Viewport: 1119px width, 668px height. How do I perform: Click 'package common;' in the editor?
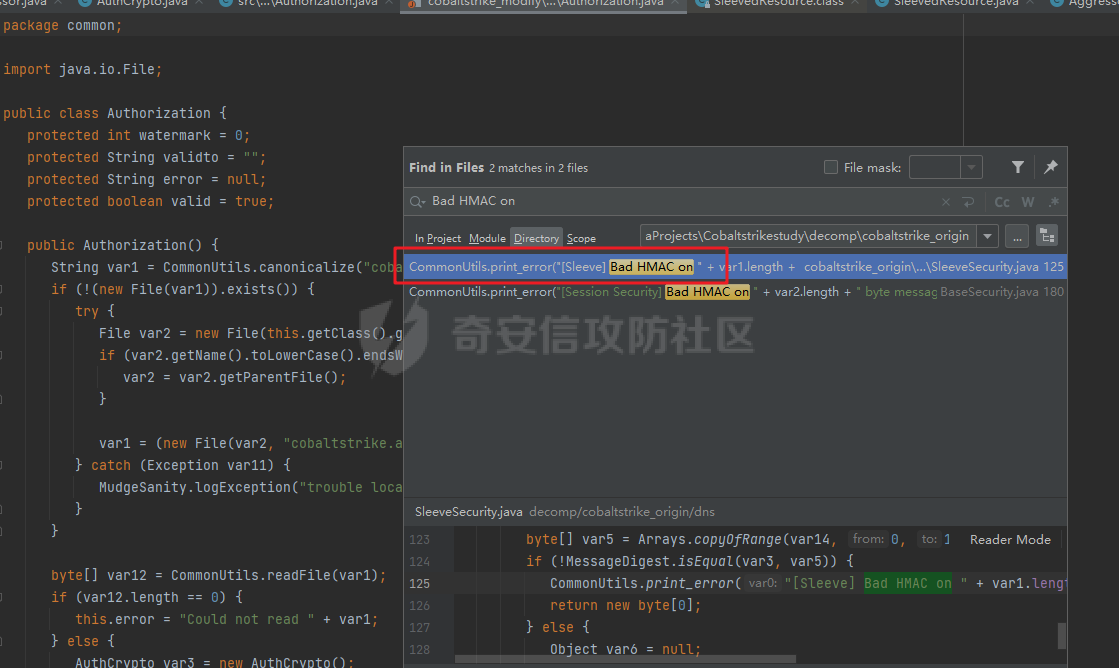[63, 26]
